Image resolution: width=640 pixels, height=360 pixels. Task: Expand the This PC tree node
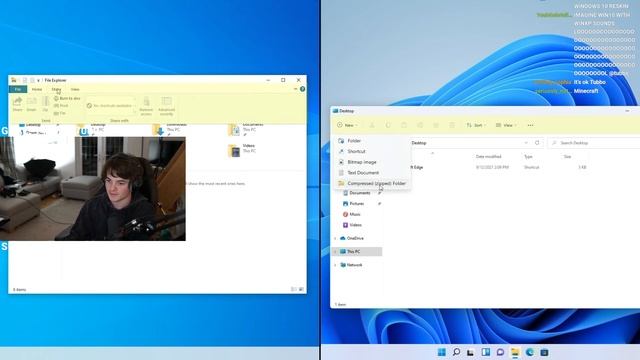[x=336, y=252]
